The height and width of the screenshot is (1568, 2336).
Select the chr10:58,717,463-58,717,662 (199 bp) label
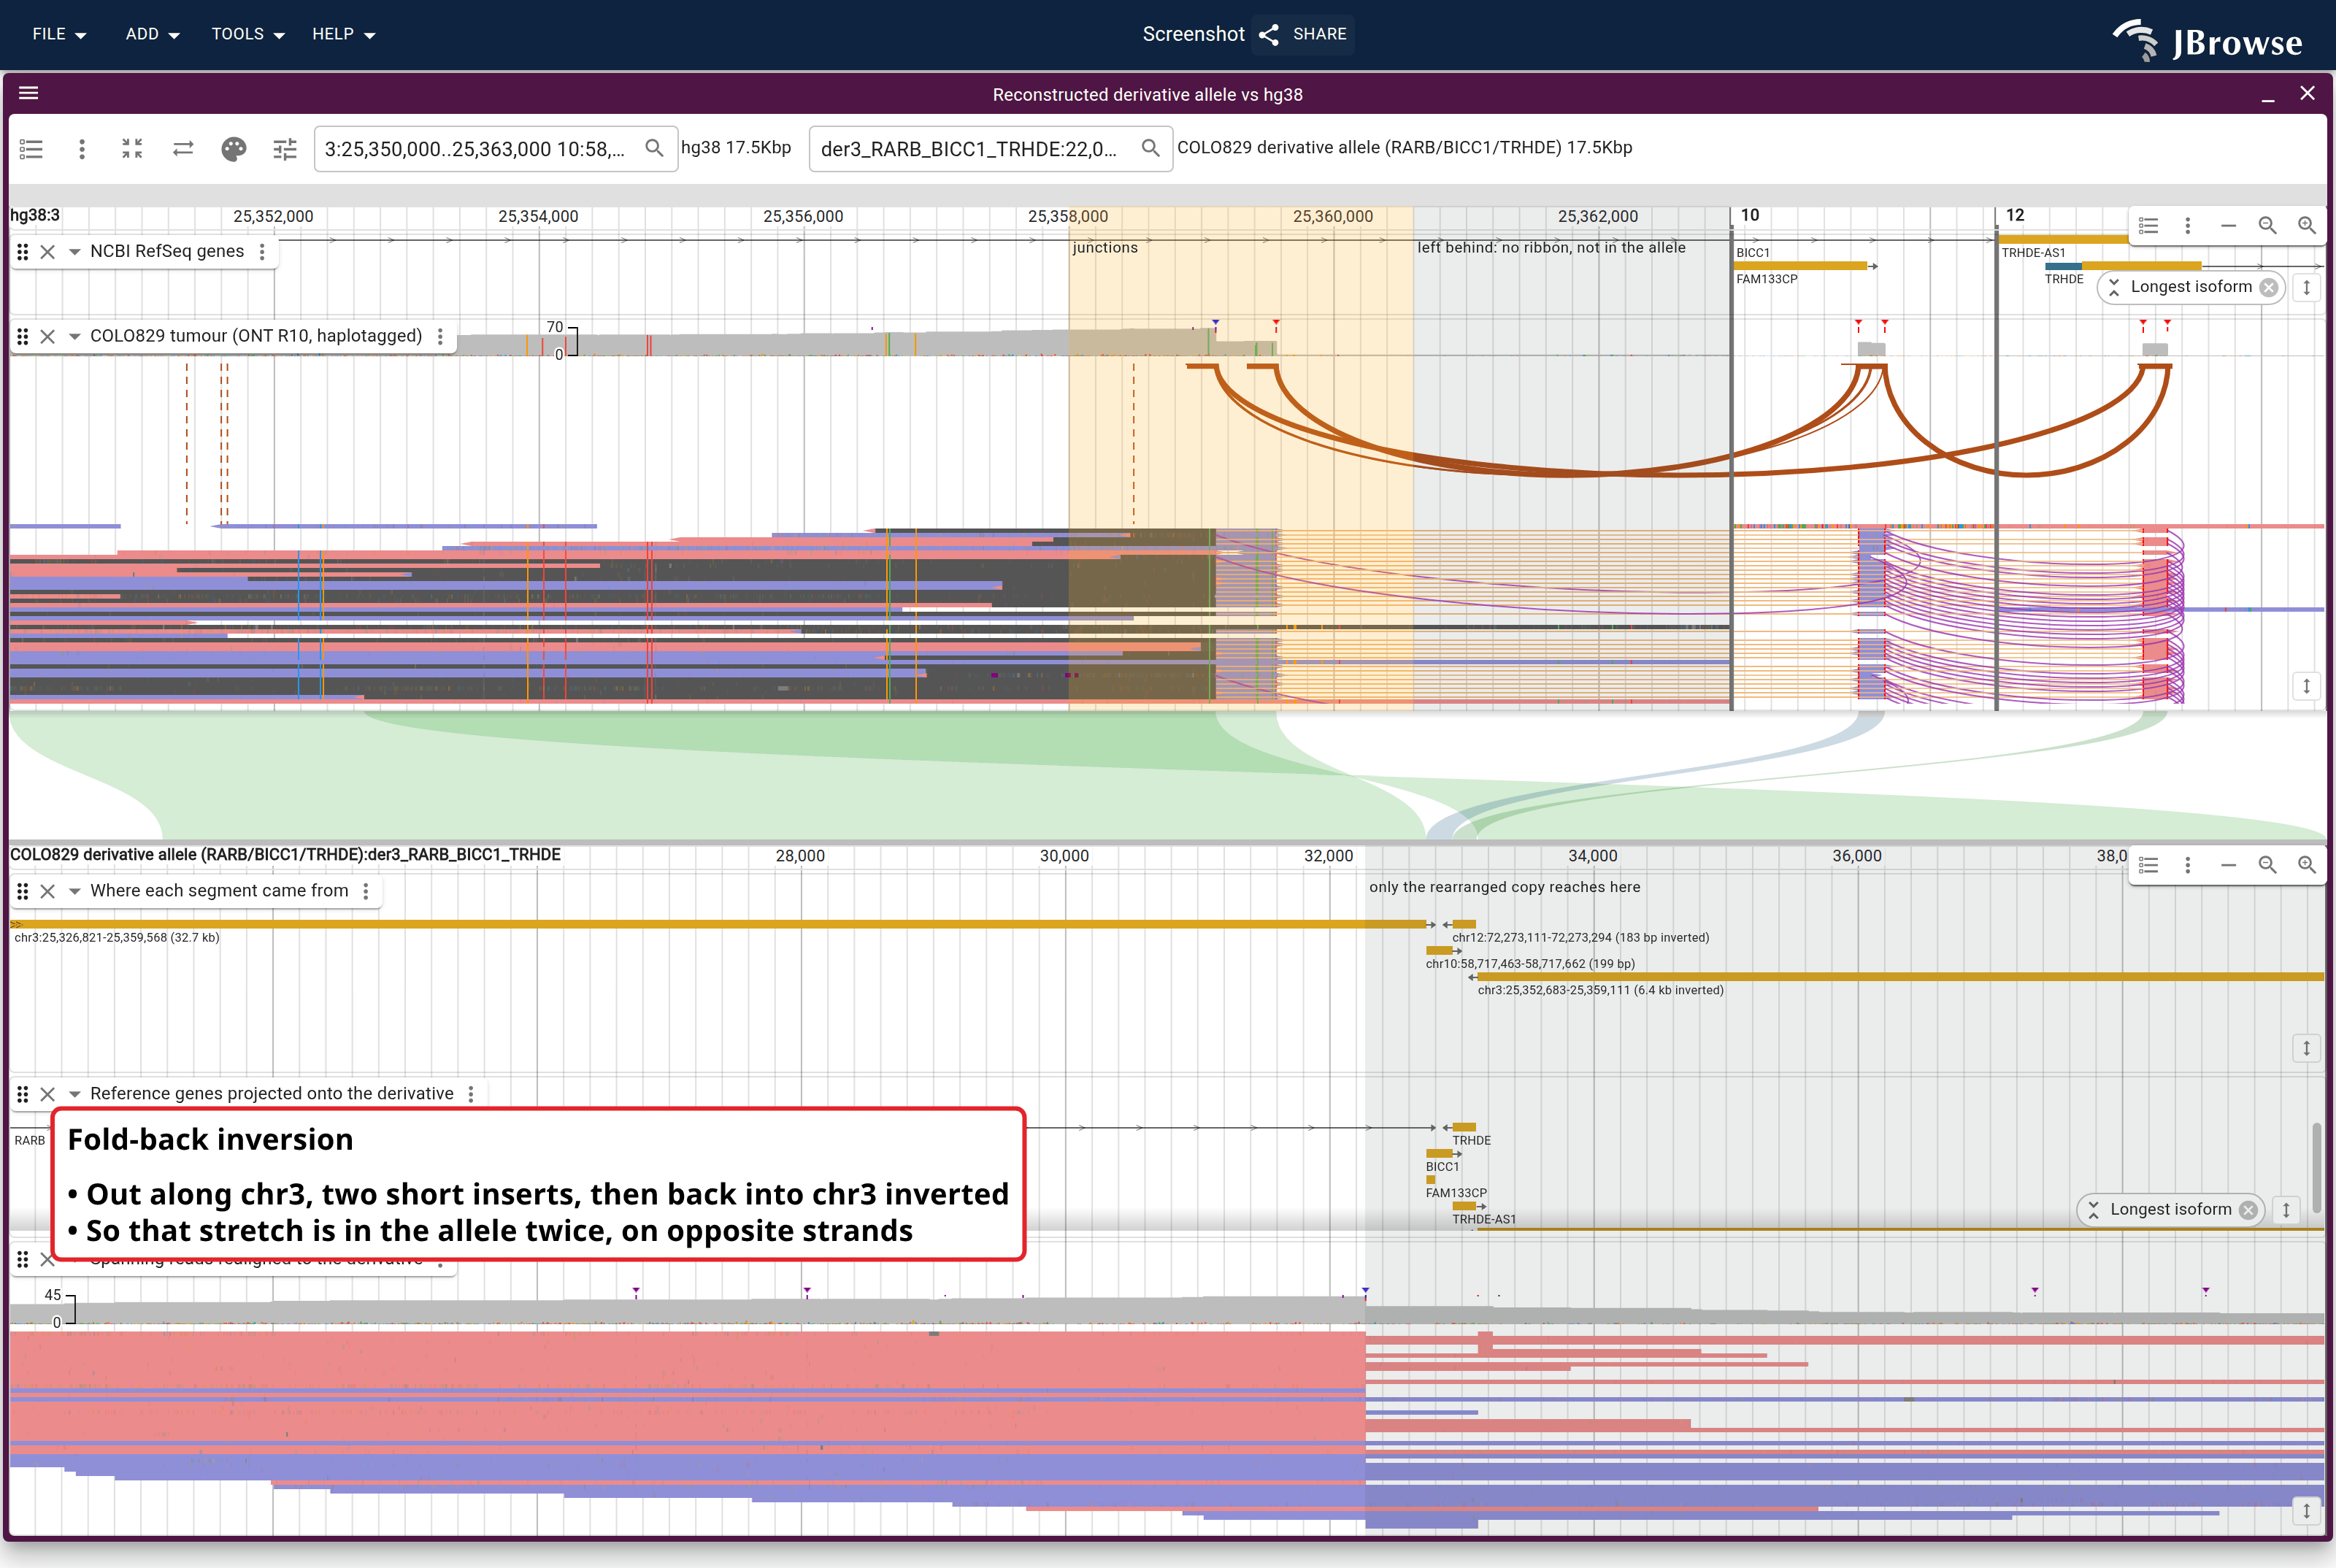tap(1530, 964)
